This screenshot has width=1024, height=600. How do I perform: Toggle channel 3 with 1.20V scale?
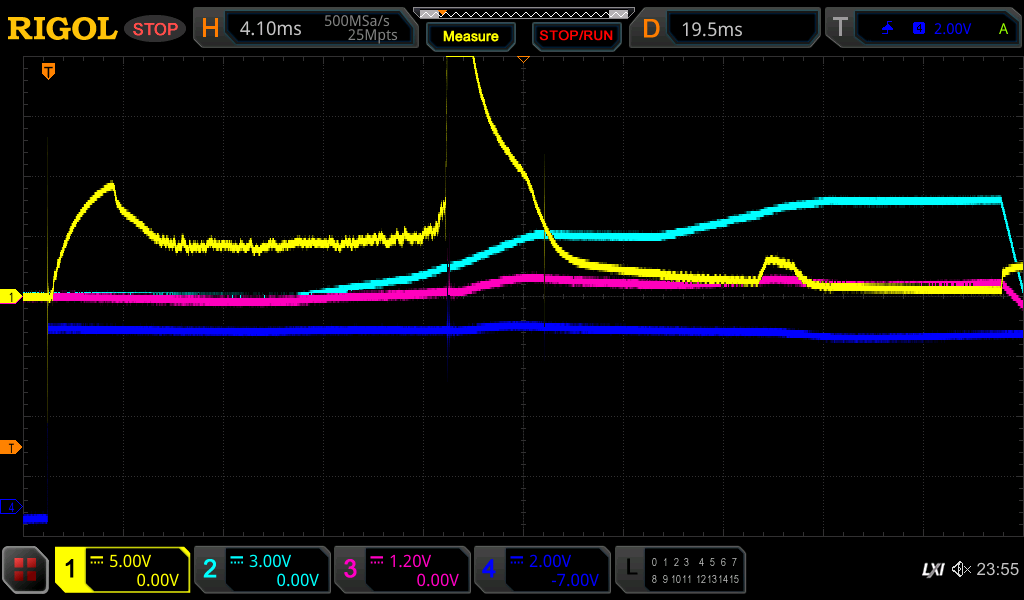[401, 570]
